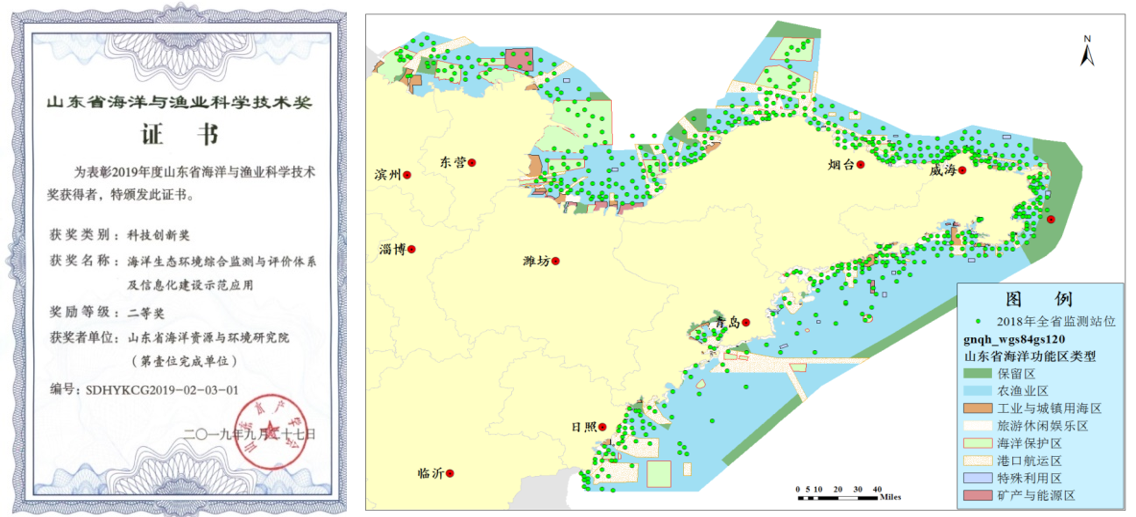Click green dot icon for 2018年全省监测站位
The width and height of the screenshot is (1136, 517).
973,322
